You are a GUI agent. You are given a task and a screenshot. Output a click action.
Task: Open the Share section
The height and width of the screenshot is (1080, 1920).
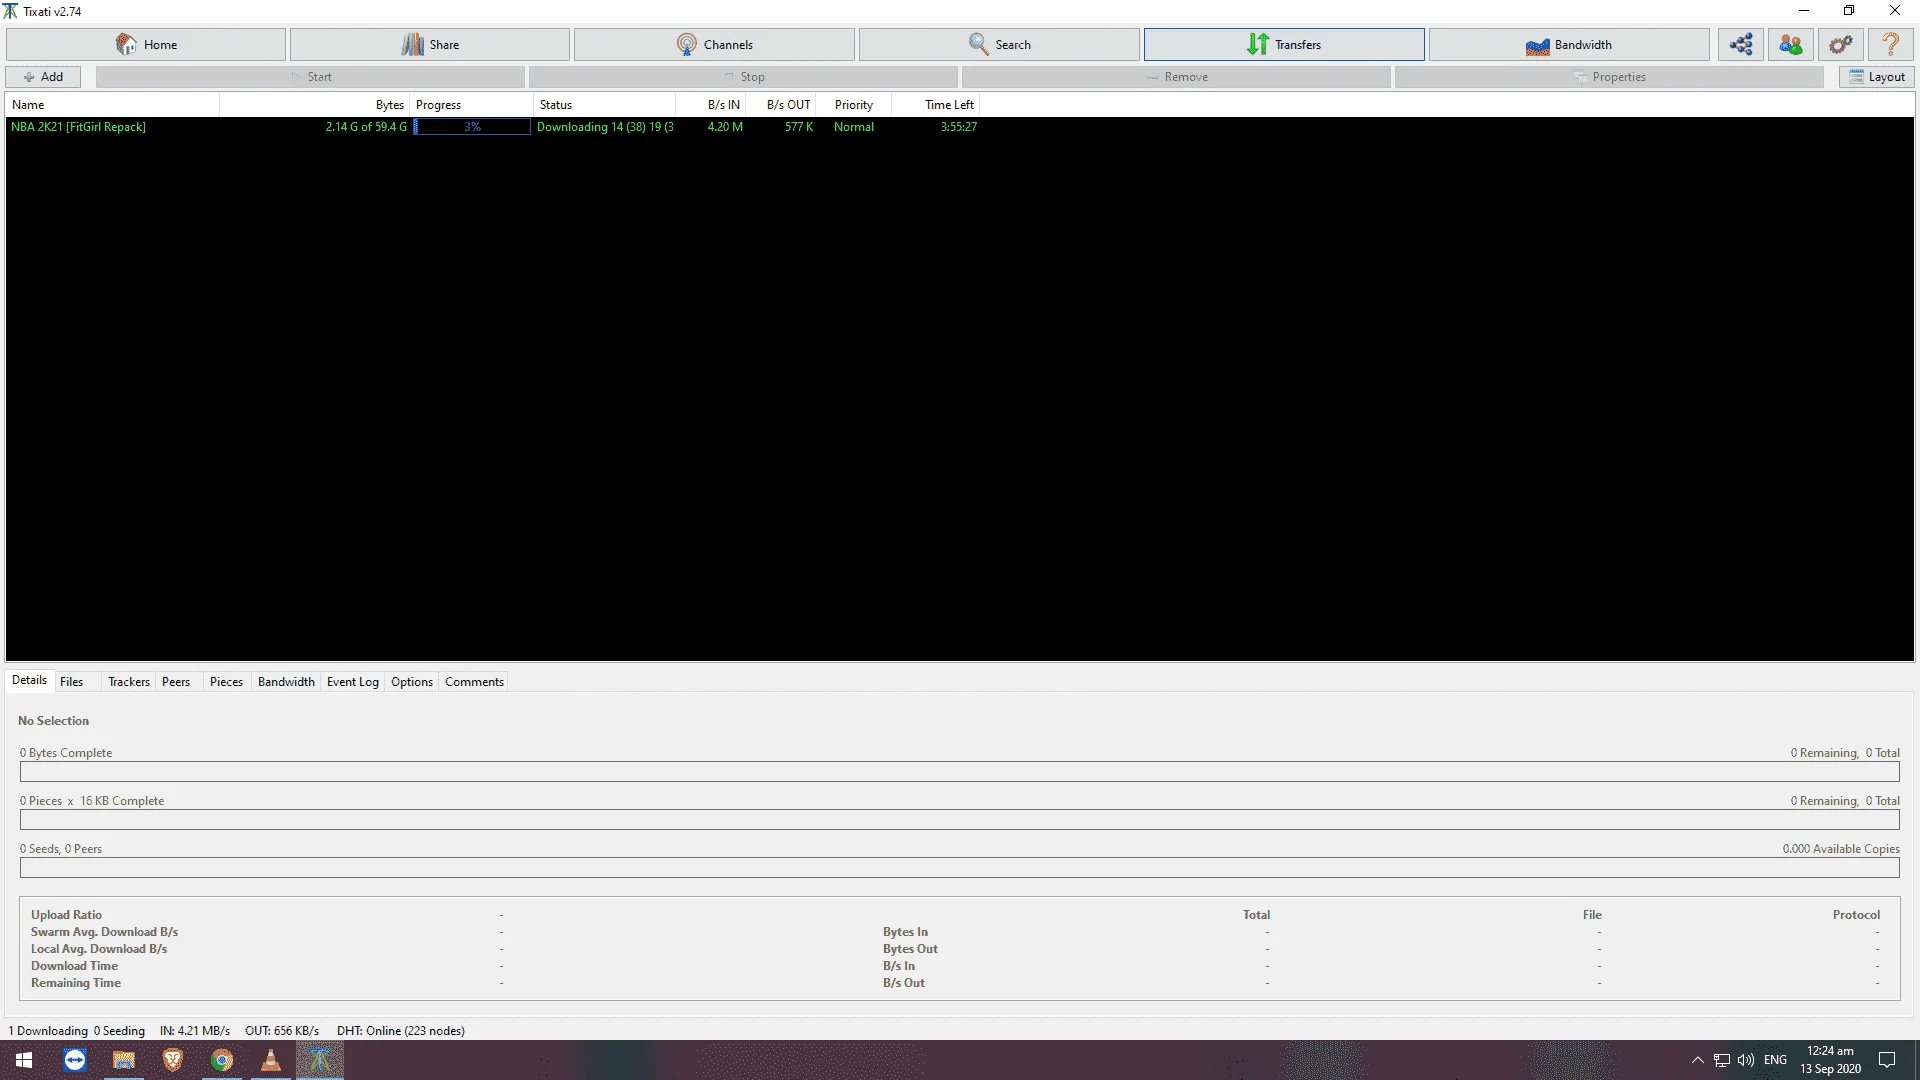430,44
